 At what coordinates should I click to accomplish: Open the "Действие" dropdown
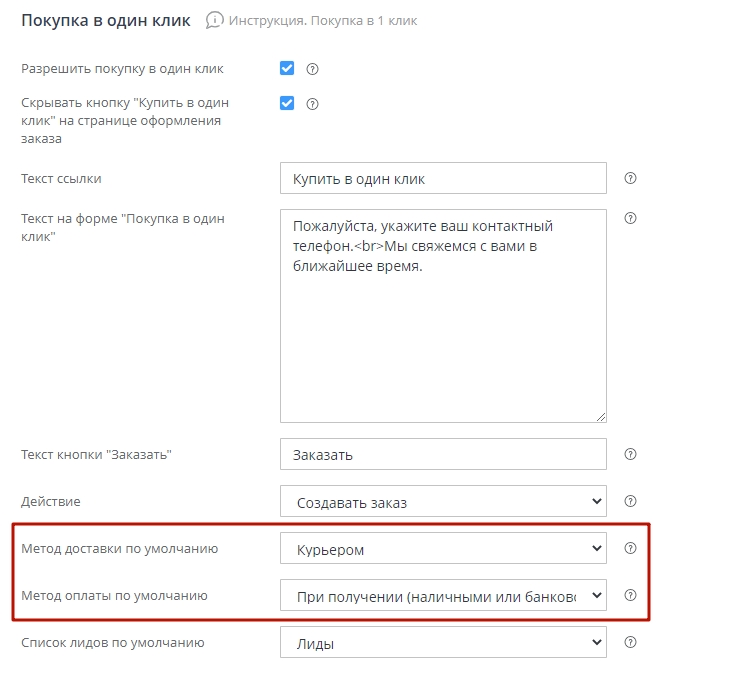(443, 501)
